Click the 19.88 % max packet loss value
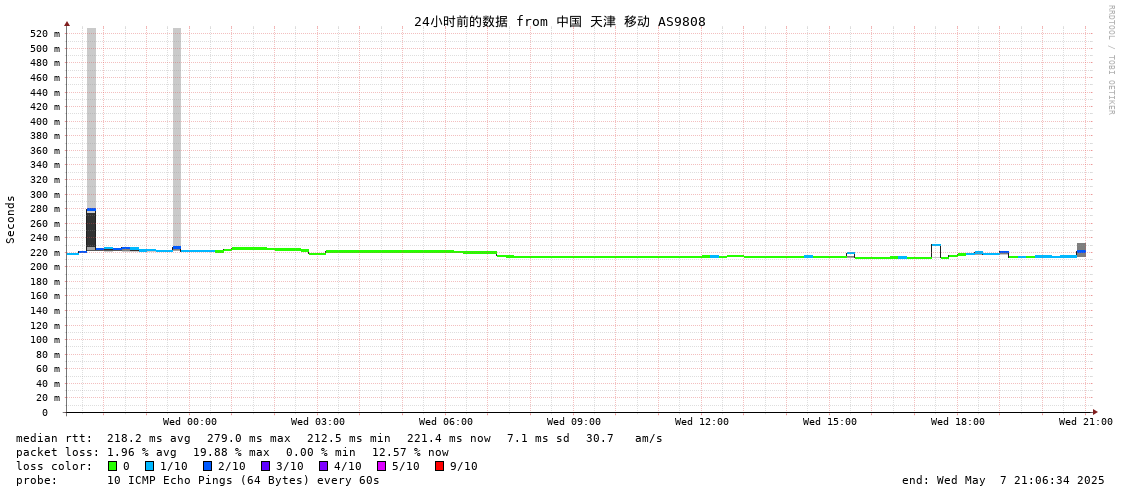This screenshot has height=494, width=1121. 231,453
